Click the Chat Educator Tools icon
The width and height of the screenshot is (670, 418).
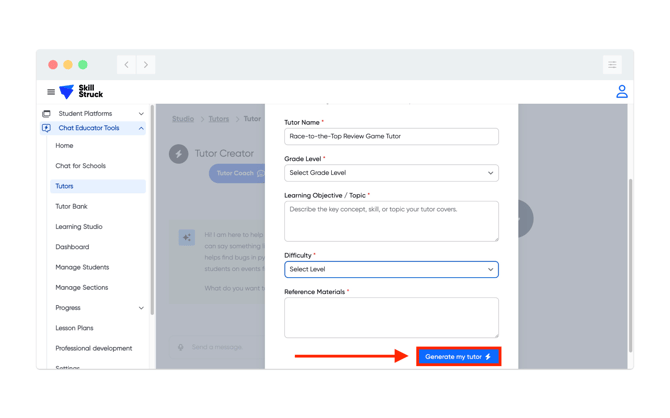(x=46, y=128)
